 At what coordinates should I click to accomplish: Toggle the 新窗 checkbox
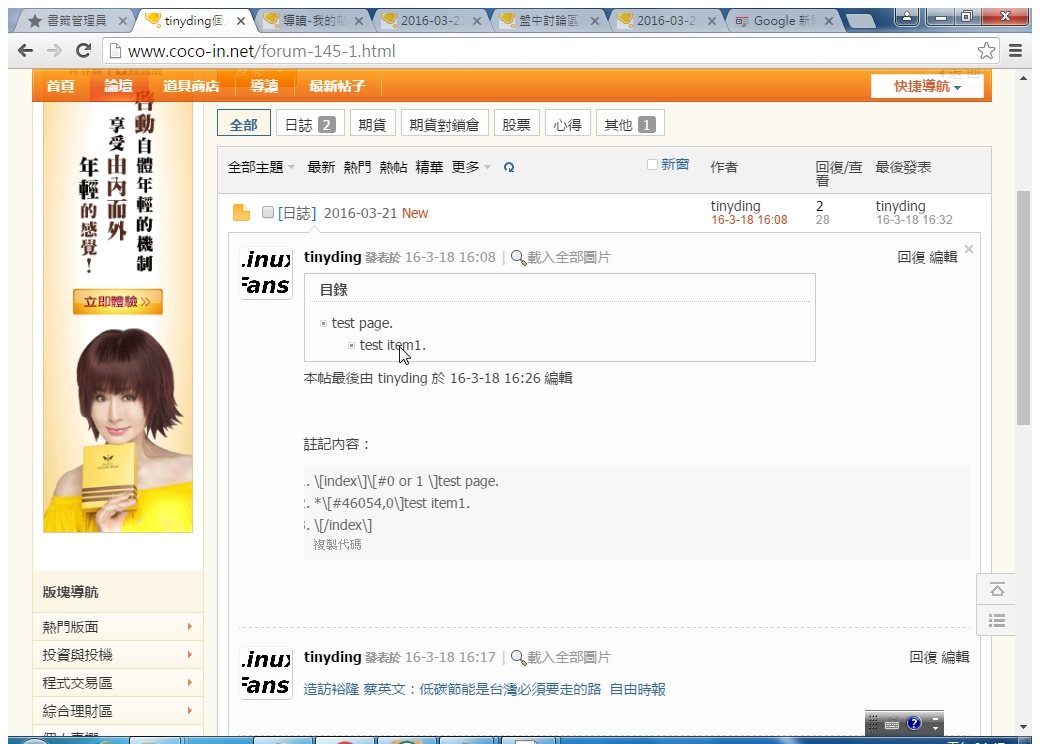pos(653,164)
